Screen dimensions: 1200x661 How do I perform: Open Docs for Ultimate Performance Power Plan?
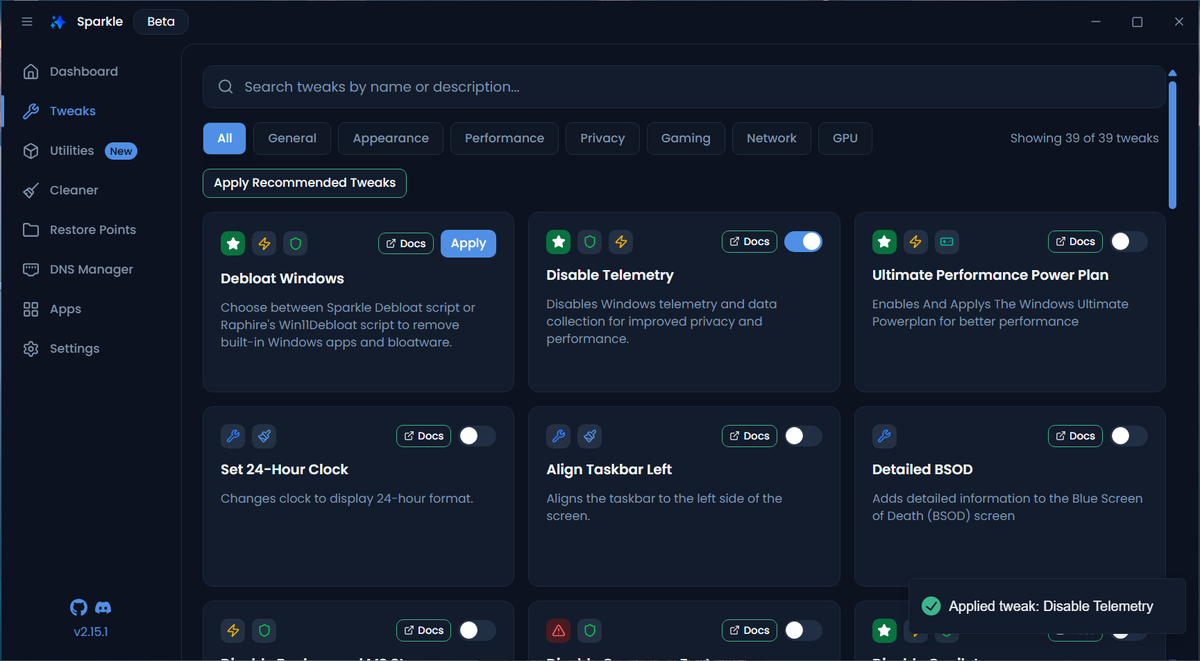pos(1076,241)
